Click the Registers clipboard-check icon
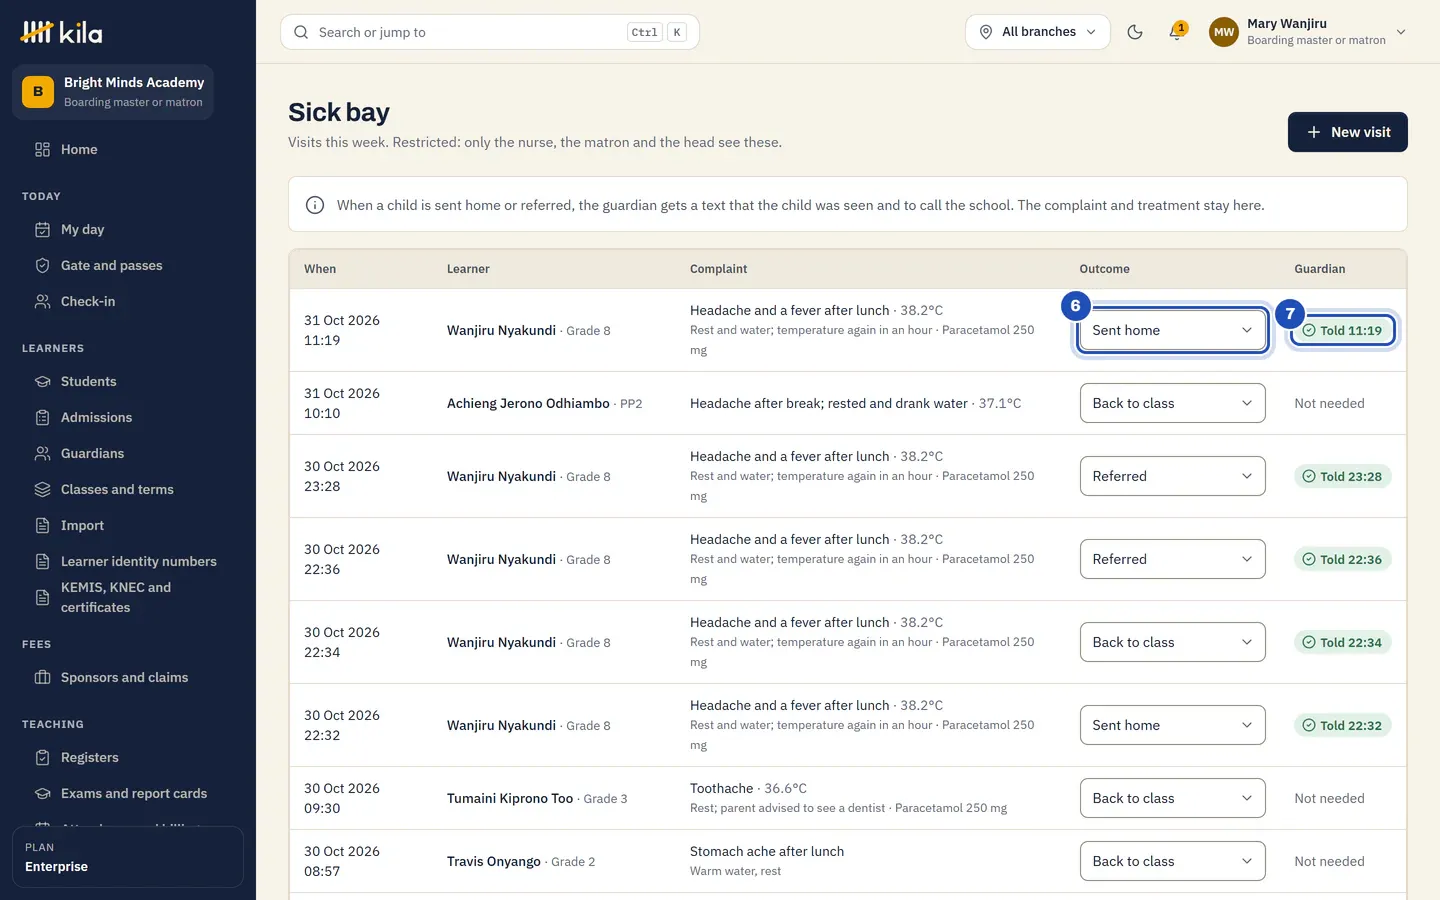The height and width of the screenshot is (900, 1440). pos(42,757)
